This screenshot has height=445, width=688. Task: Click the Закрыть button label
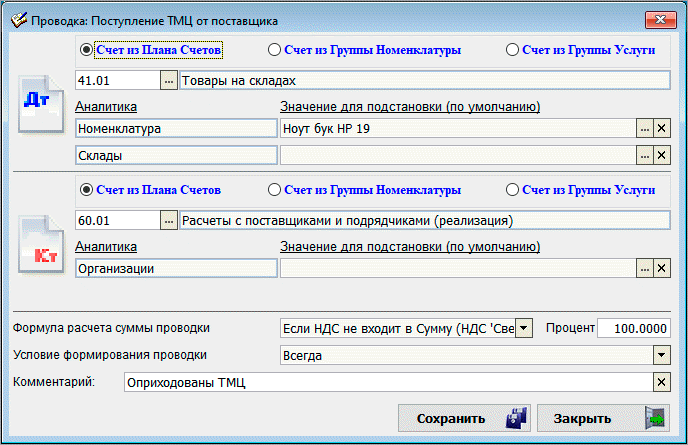pyautogui.click(x=582, y=419)
